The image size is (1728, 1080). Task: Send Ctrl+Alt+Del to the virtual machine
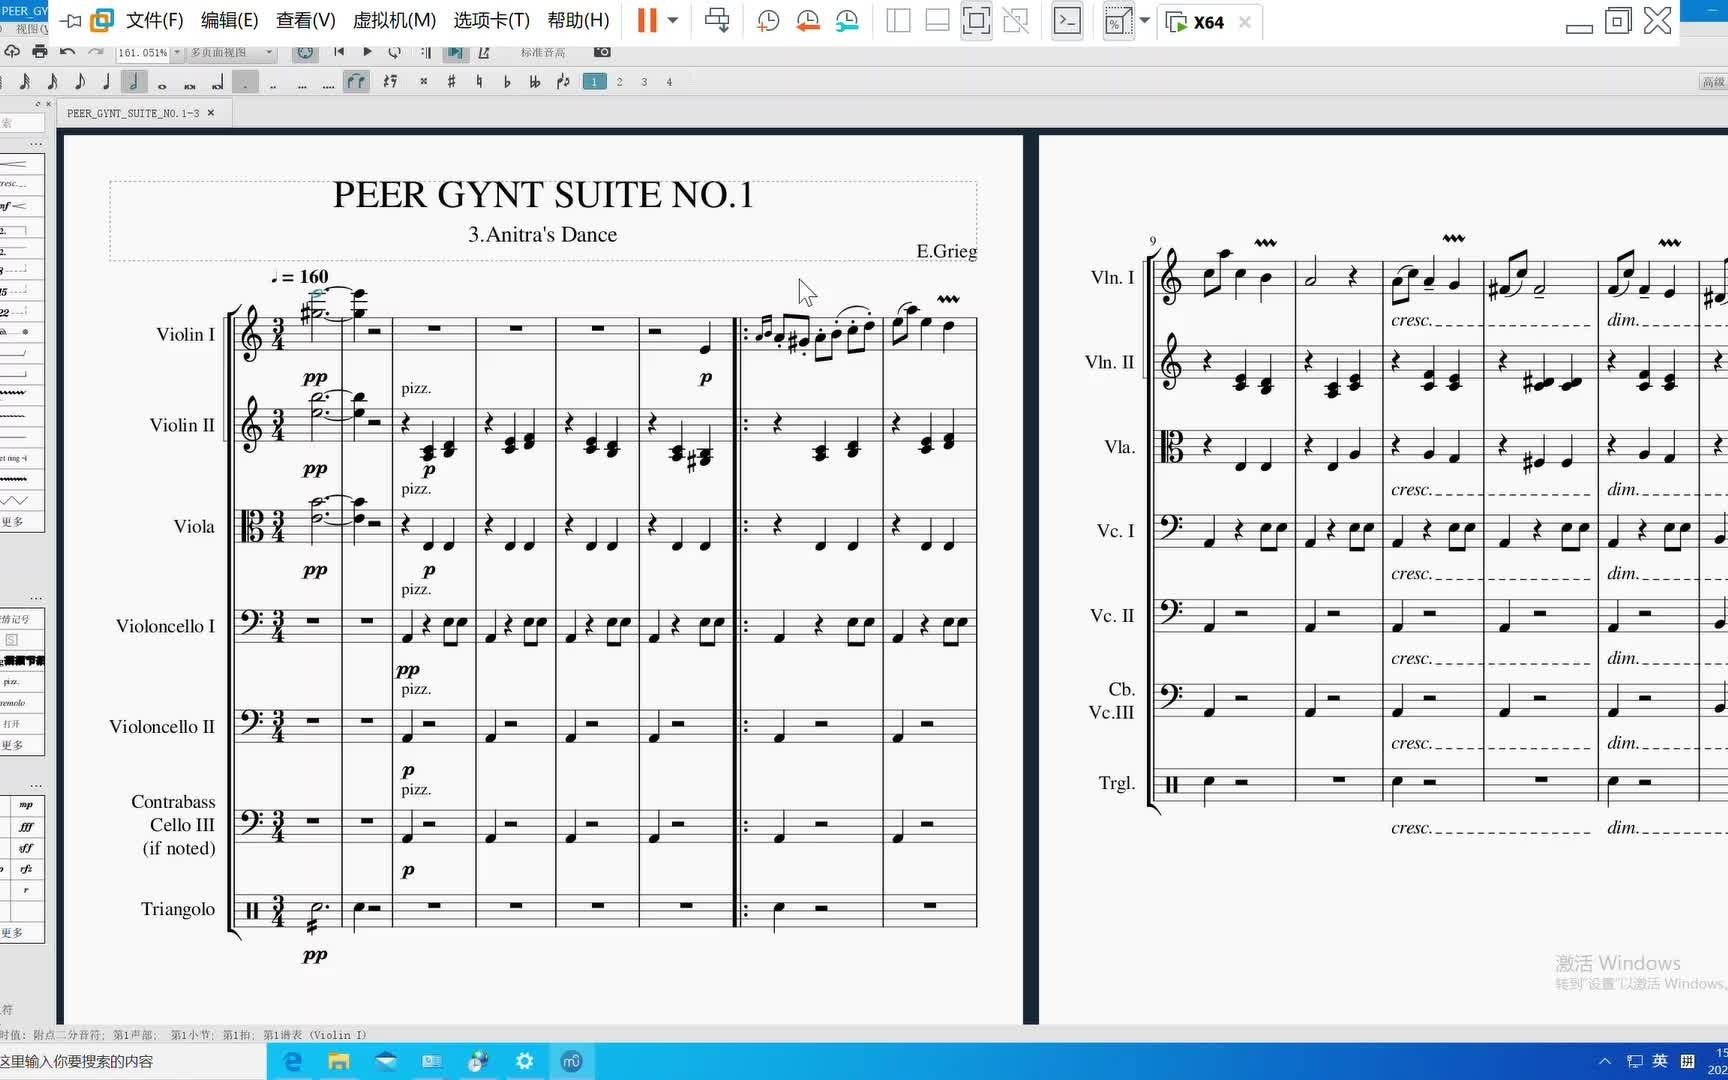point(717,20)
